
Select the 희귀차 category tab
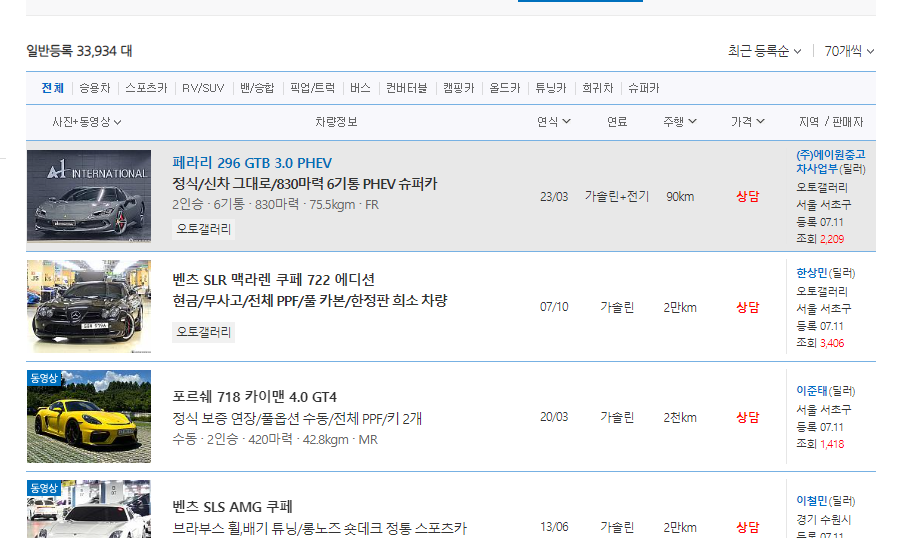(598, 88)
